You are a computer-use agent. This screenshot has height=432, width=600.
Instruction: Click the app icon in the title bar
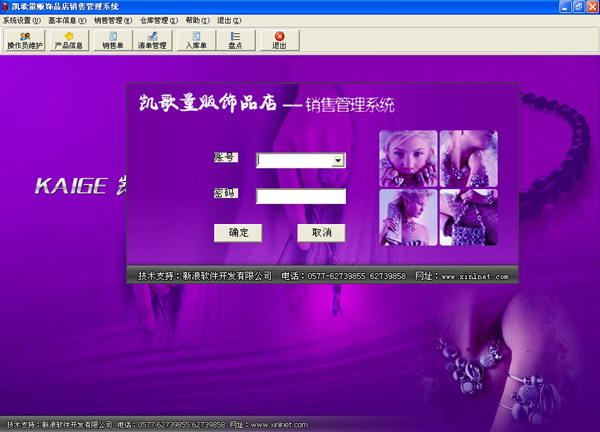(x=7, y=7)
